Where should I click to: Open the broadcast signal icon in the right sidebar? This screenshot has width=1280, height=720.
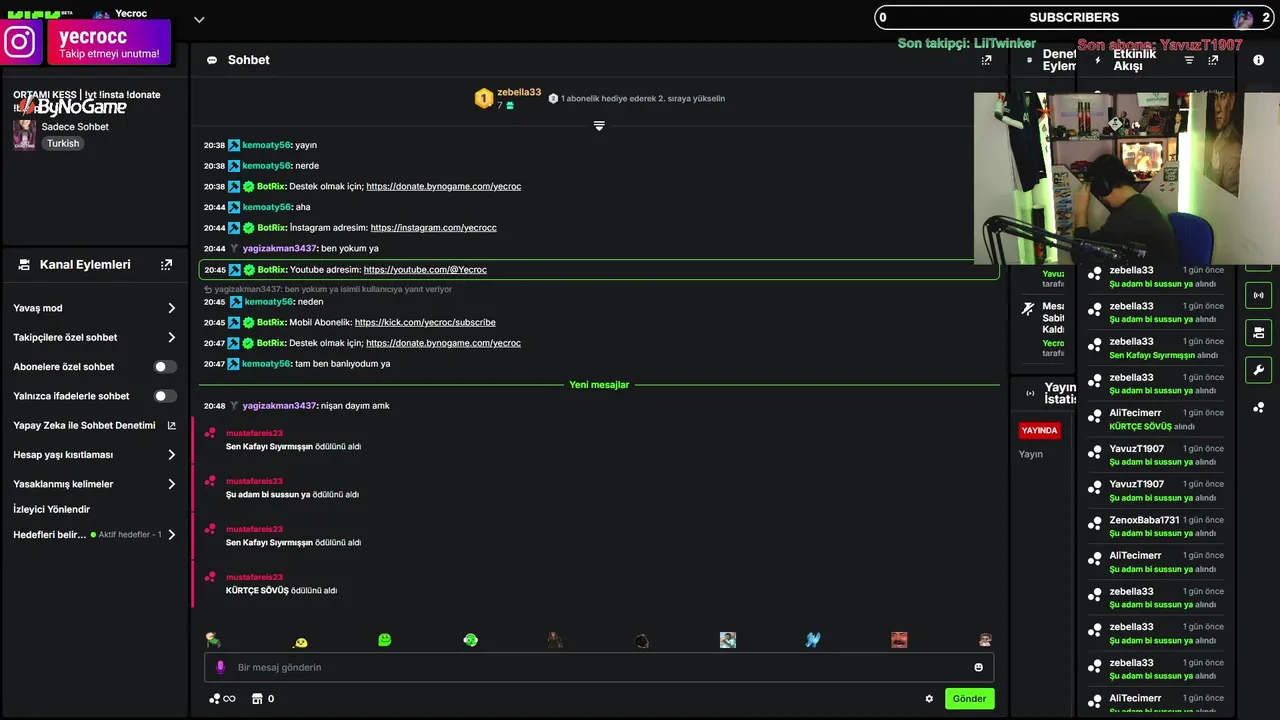1258,295
